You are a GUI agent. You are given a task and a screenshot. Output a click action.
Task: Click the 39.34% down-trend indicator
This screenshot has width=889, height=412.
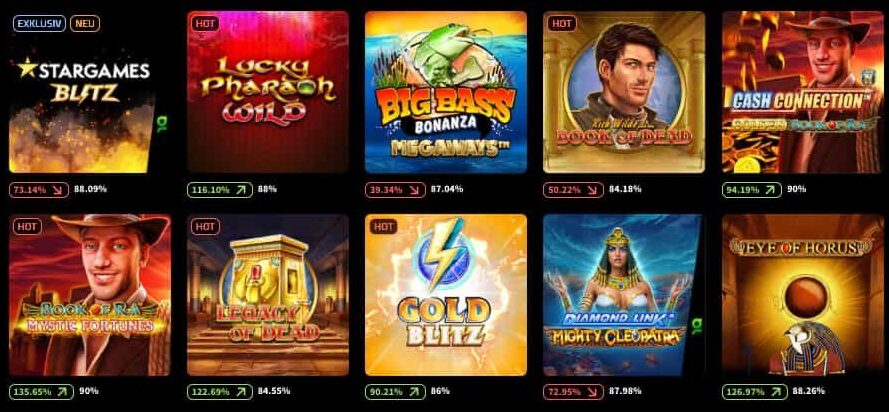395,189
